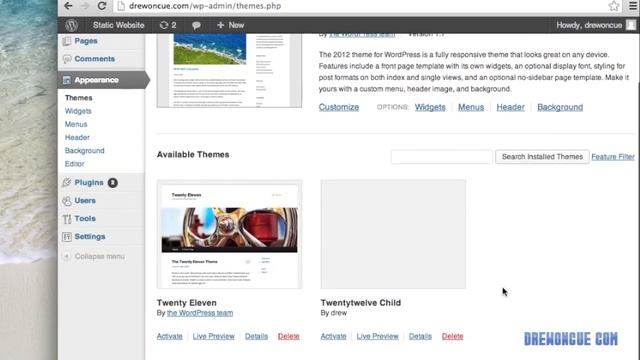Open the Users menu
The image size is (640, 360).
point(85,200)
